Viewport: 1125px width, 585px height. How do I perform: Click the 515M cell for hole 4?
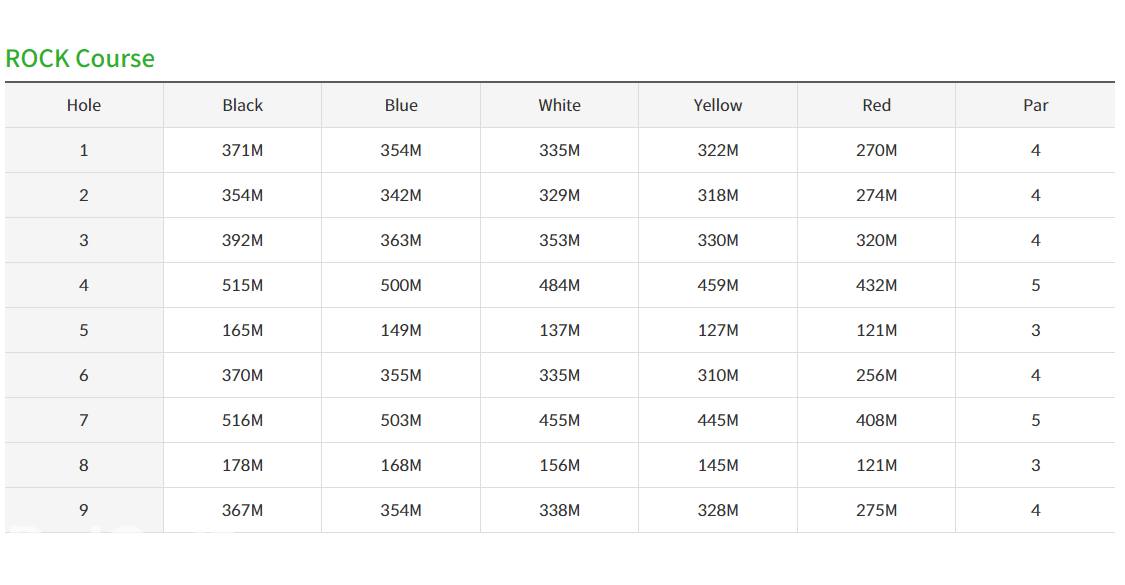(242, 285)
